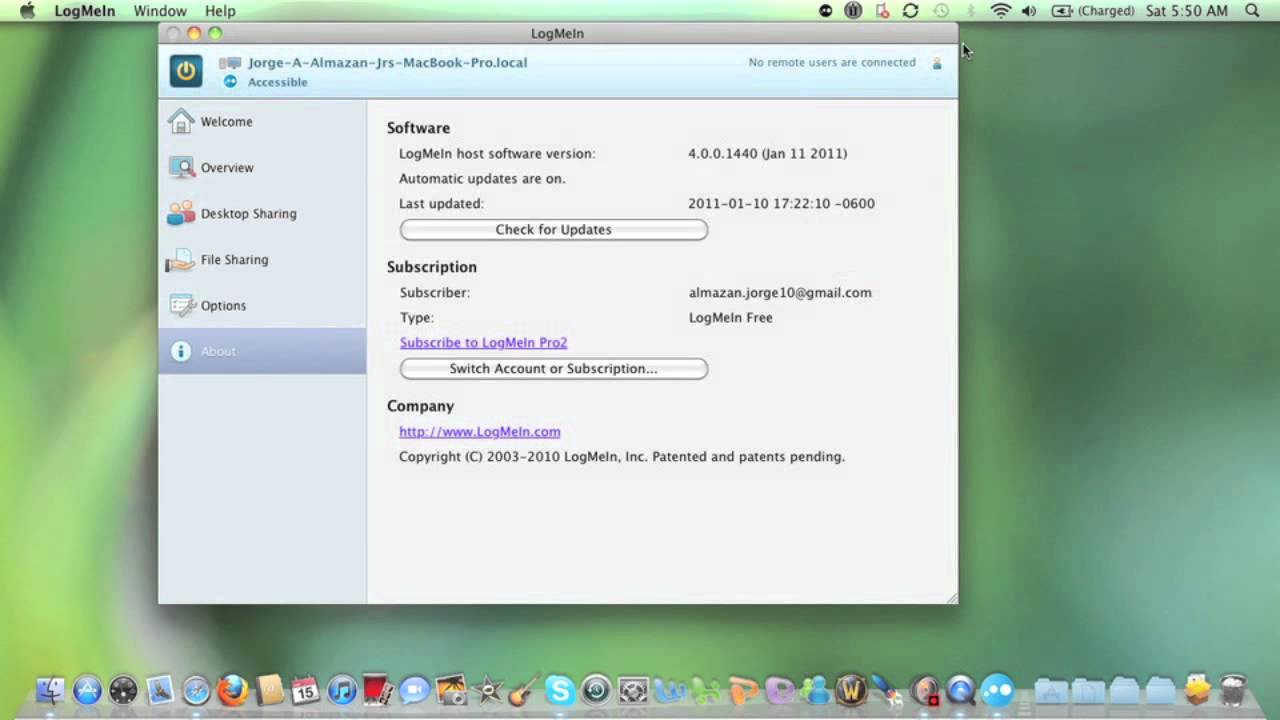Open QuickTime Player from the dock

pyautogui.click(x=961, y=690)
